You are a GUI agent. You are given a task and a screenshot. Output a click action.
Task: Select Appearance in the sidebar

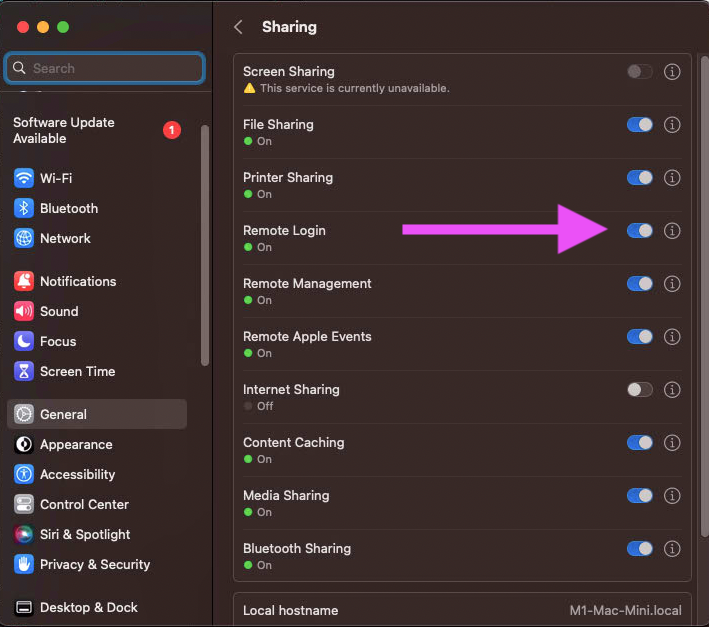coord(76,444)
